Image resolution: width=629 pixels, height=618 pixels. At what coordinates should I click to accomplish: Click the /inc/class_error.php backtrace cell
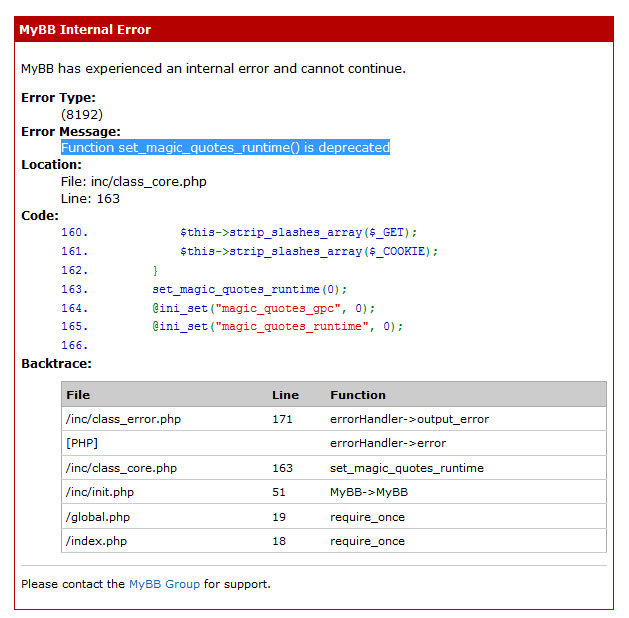124,419
